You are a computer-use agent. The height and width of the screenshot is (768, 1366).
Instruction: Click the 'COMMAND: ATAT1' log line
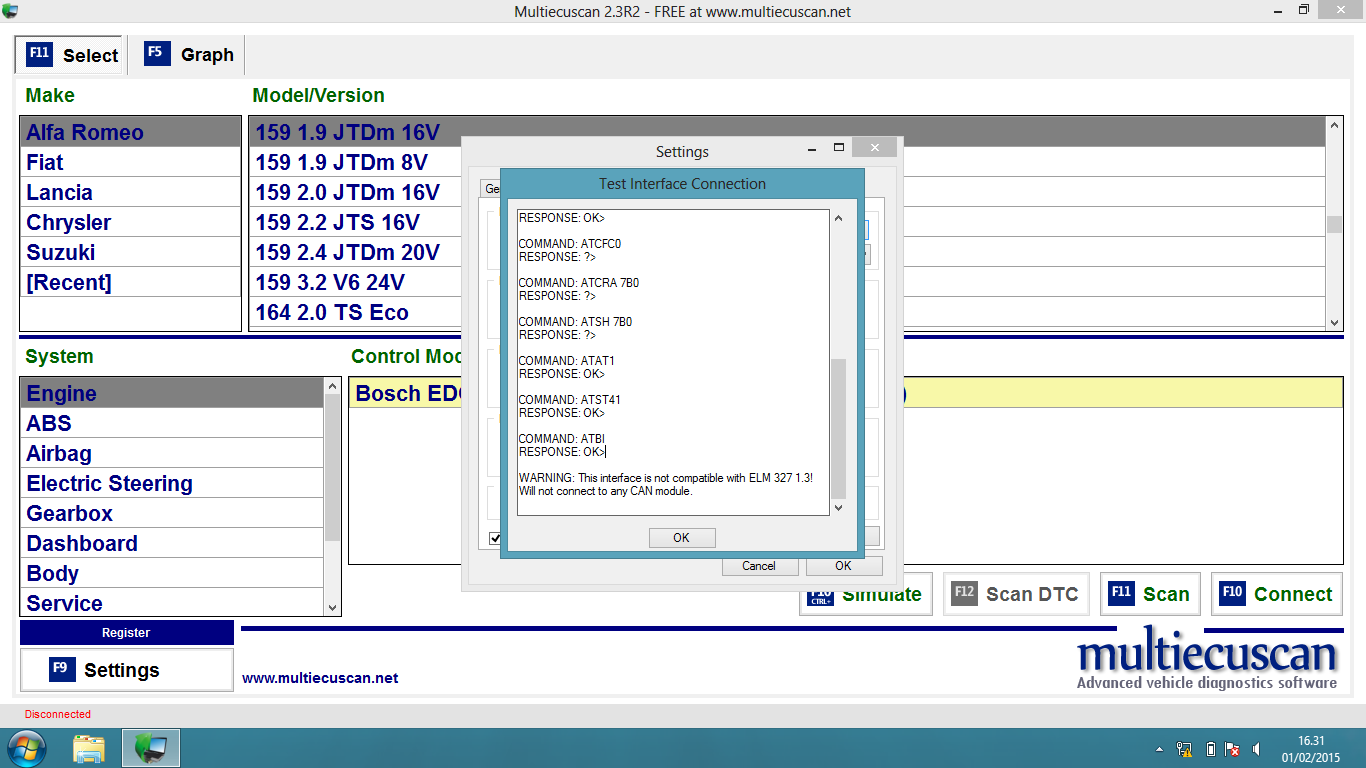[567, 361]
